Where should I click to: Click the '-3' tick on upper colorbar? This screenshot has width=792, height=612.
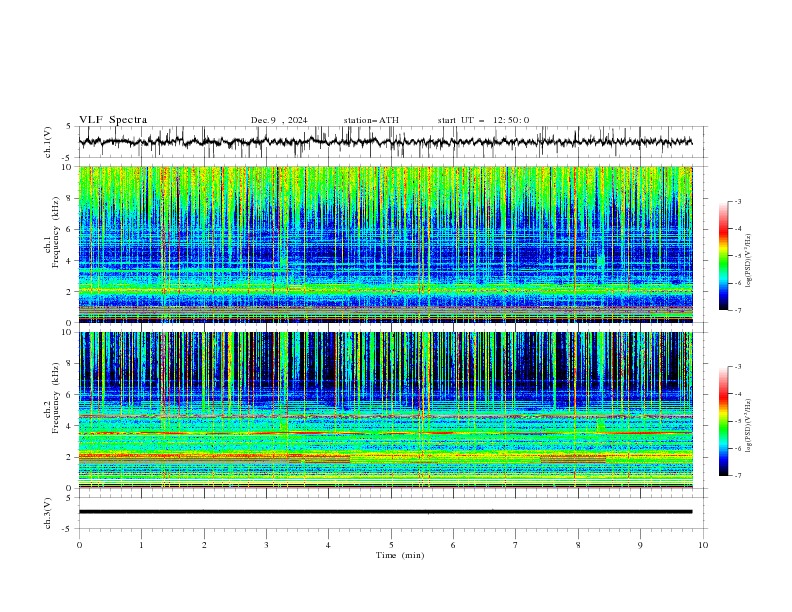click(x=737, y=201)
